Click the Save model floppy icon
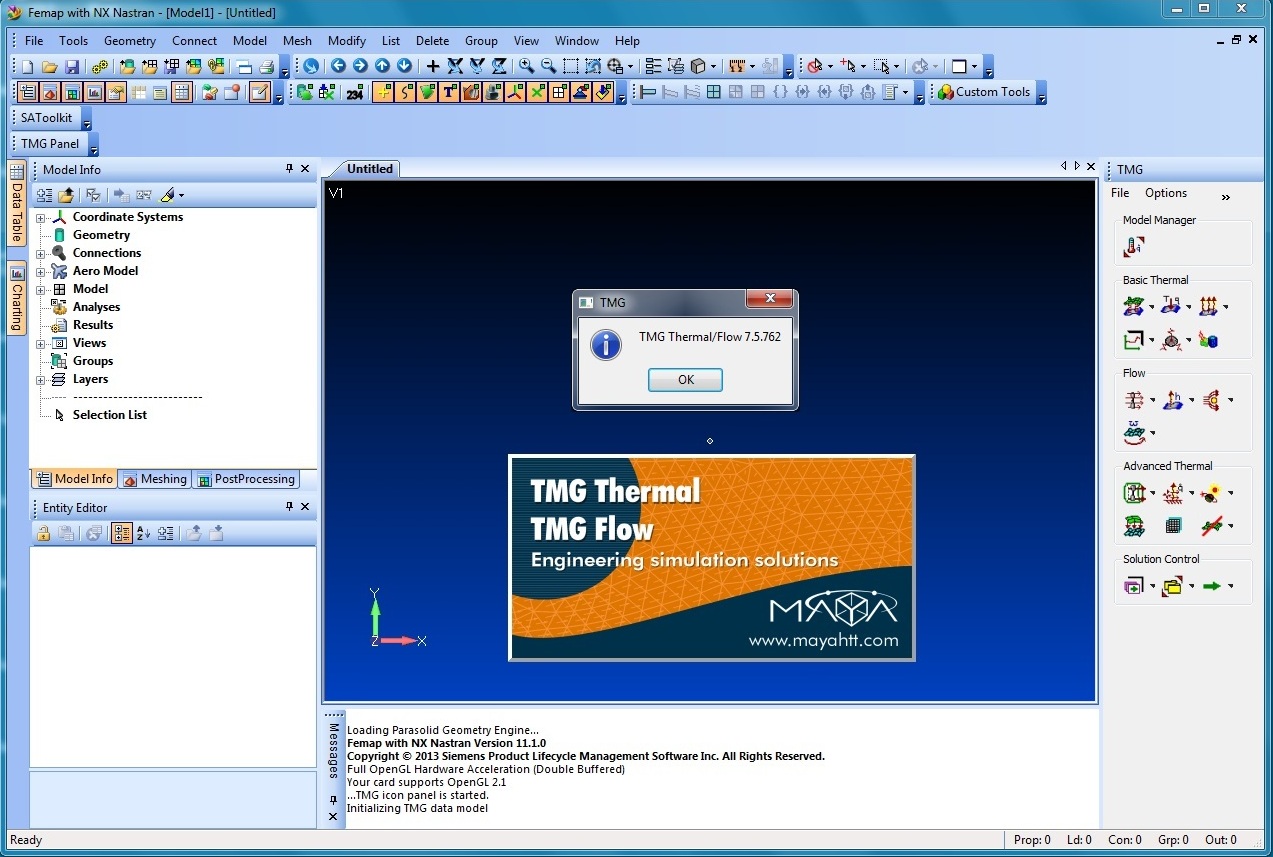 pyautogui.click(x=72, y=67)
